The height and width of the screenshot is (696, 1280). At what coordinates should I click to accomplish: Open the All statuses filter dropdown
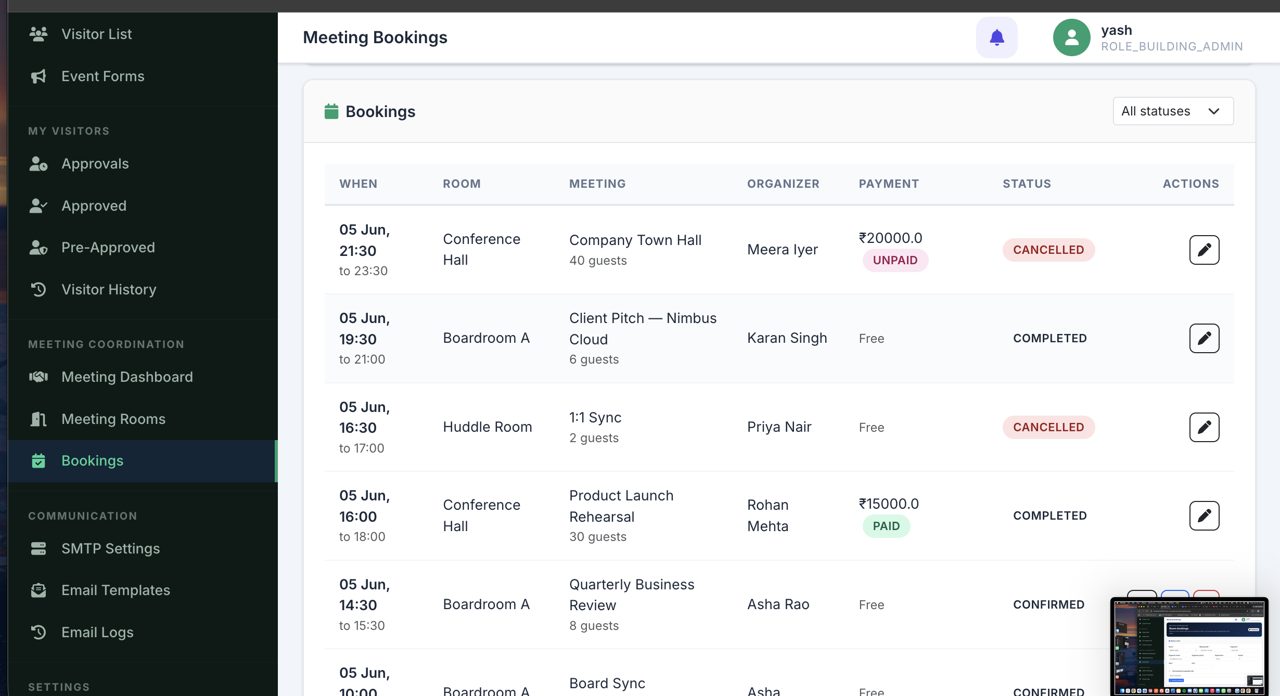[1173, 111]
